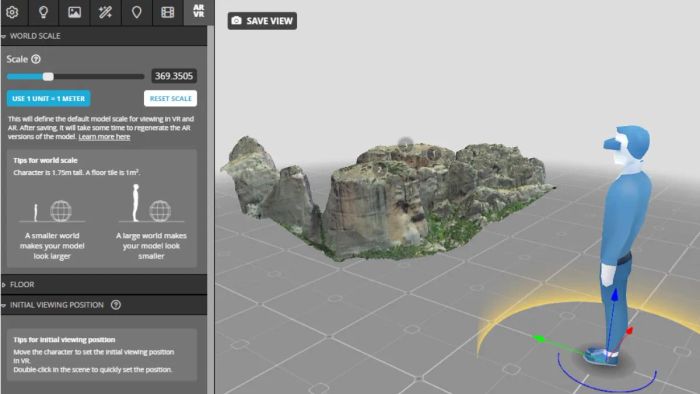Click the small person and globe illustration
The height and width of the screenshot is (394, 700).
(52, 211)
